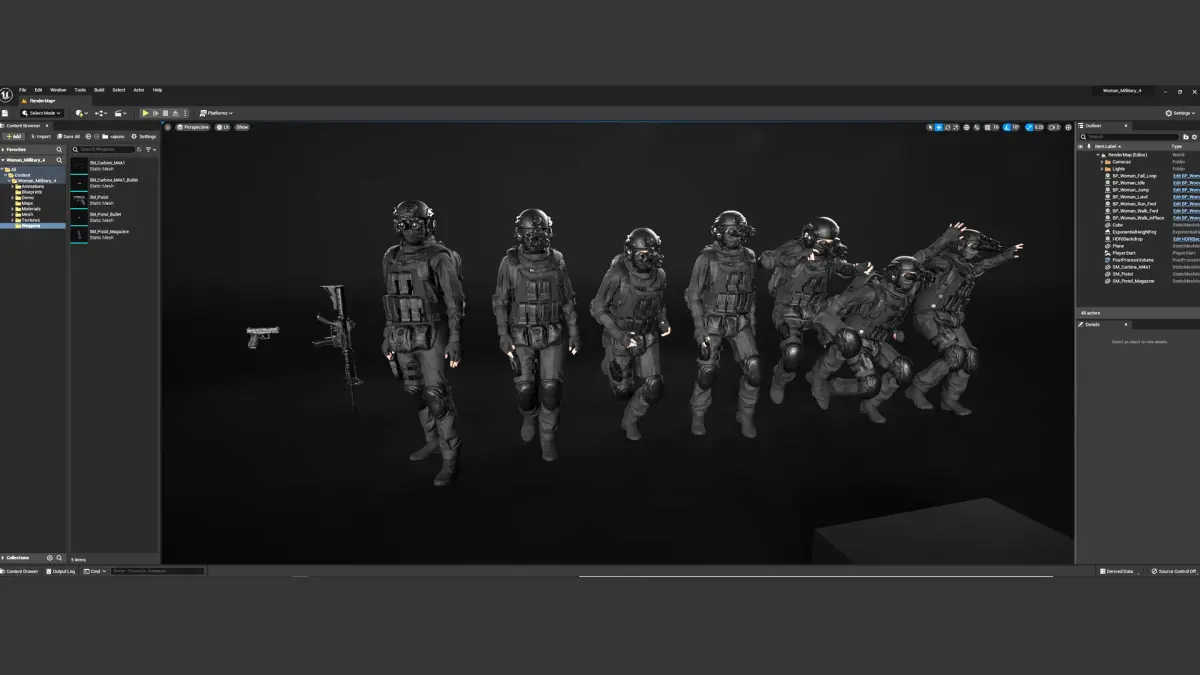The image size is (1200, 675).
Task: Open the Blueprints toolbar icon menu
Action: point(101,113)
